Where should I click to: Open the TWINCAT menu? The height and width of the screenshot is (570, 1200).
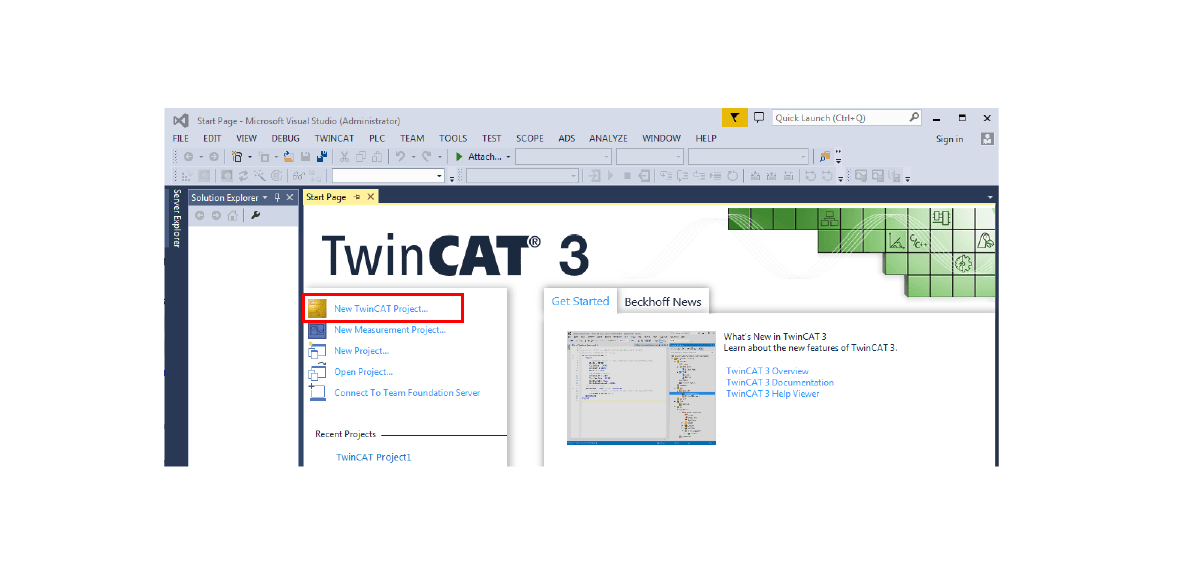click(334, 139)
